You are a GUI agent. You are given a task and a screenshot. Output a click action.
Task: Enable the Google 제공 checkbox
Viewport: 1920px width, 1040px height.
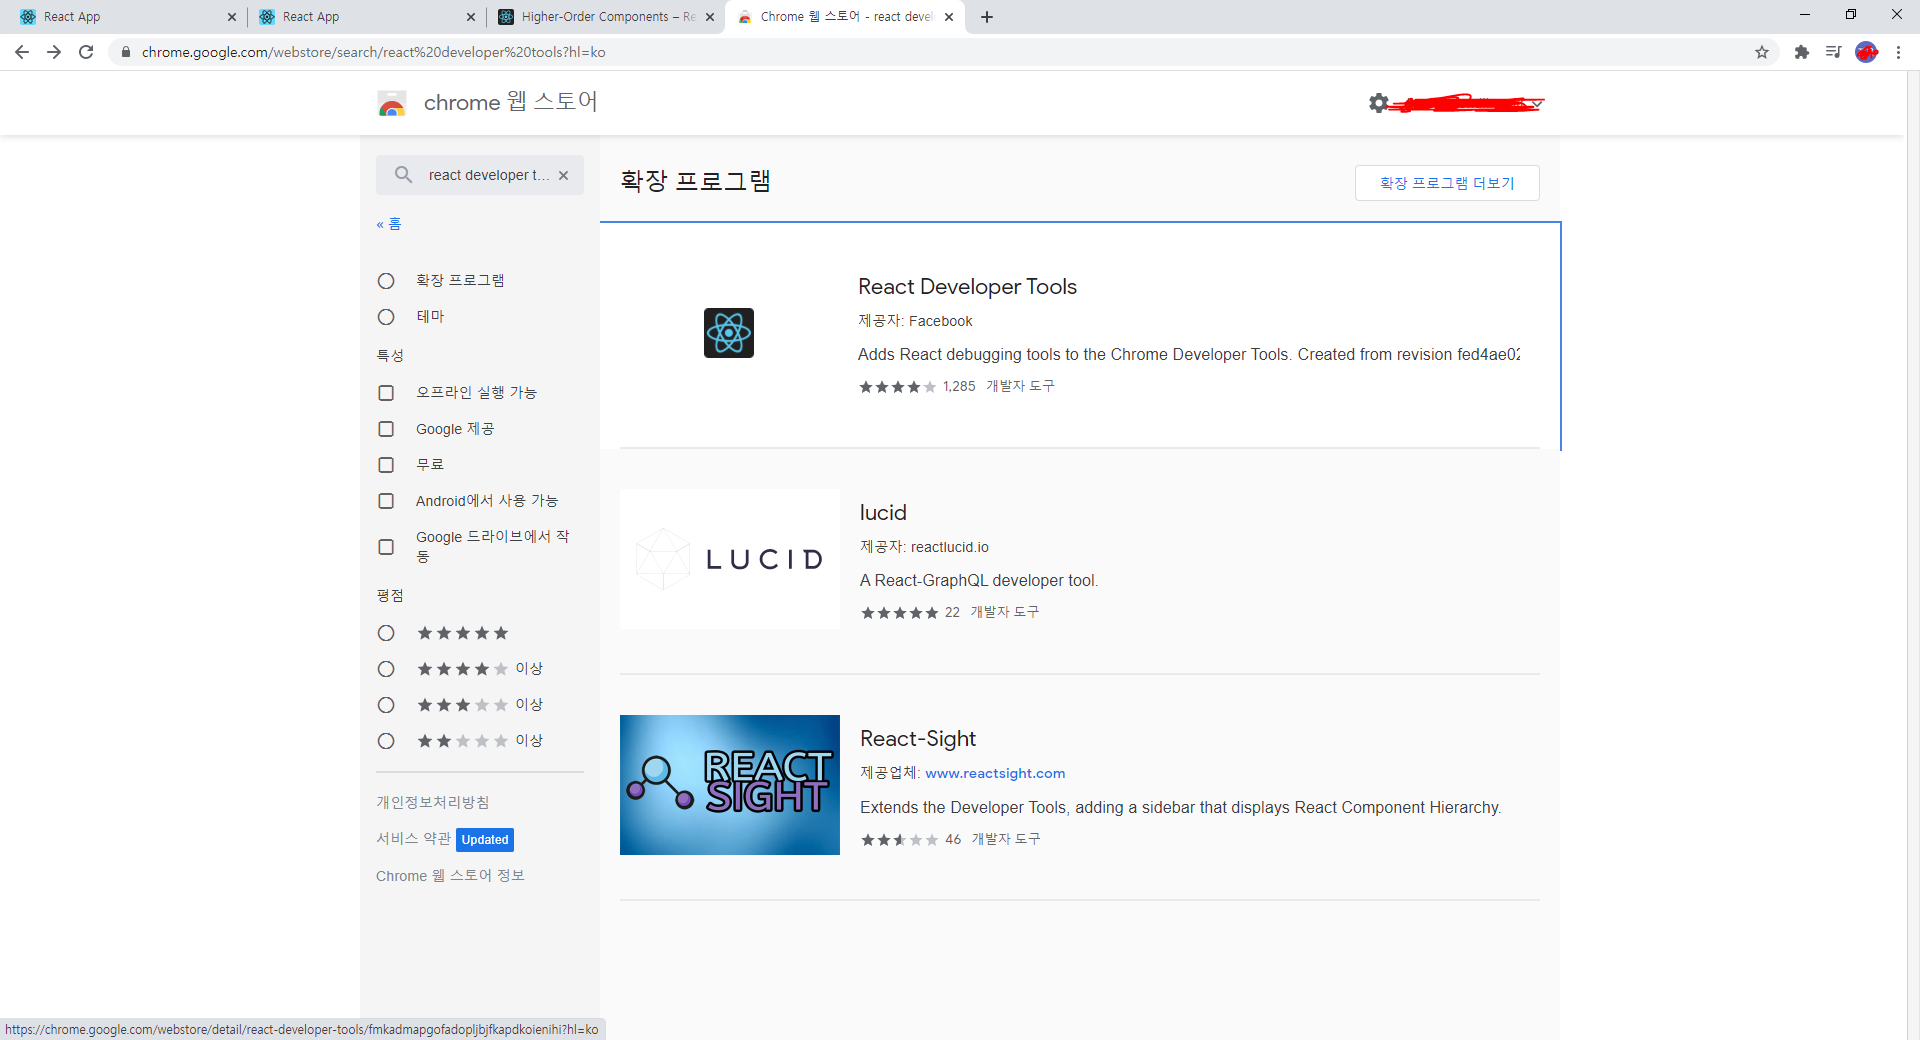click(x=386, y=429)
